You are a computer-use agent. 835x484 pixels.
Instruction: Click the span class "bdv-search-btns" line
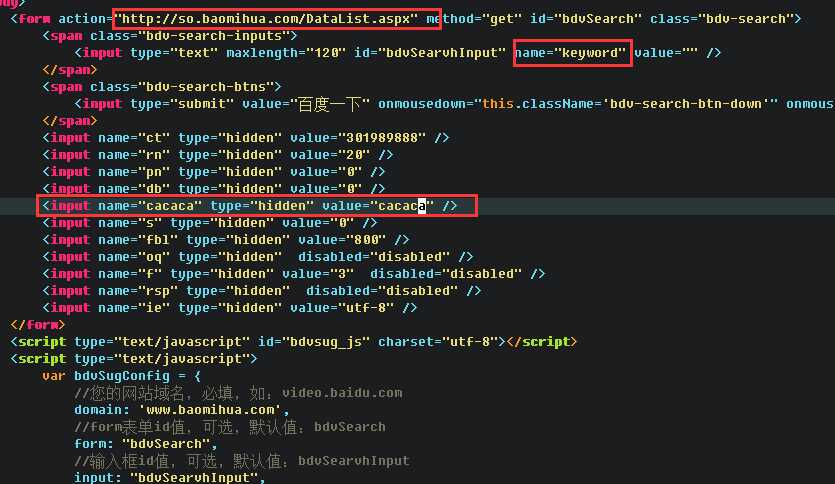pos(161,87)
